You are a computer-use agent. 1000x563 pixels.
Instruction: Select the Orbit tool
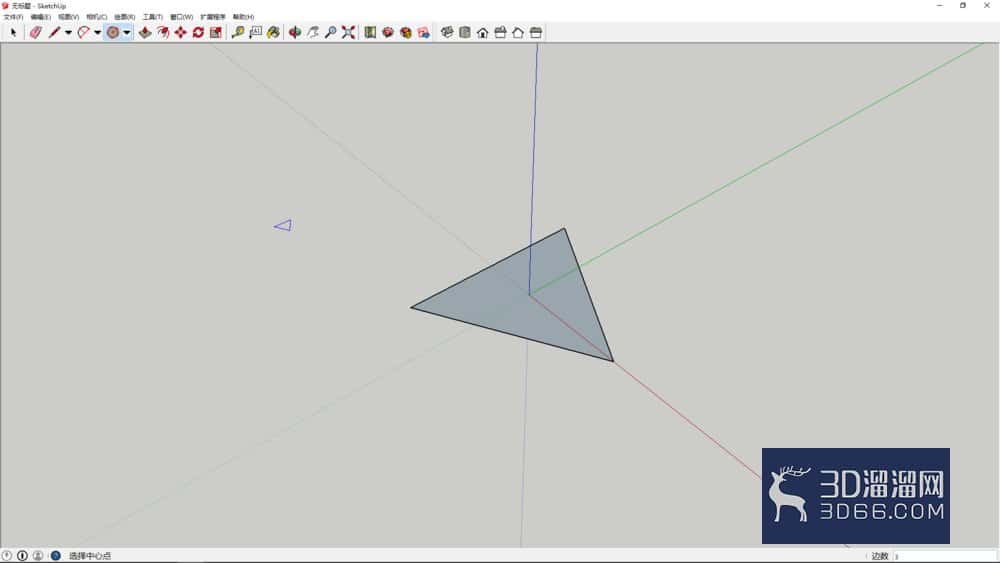click(295, 33)
